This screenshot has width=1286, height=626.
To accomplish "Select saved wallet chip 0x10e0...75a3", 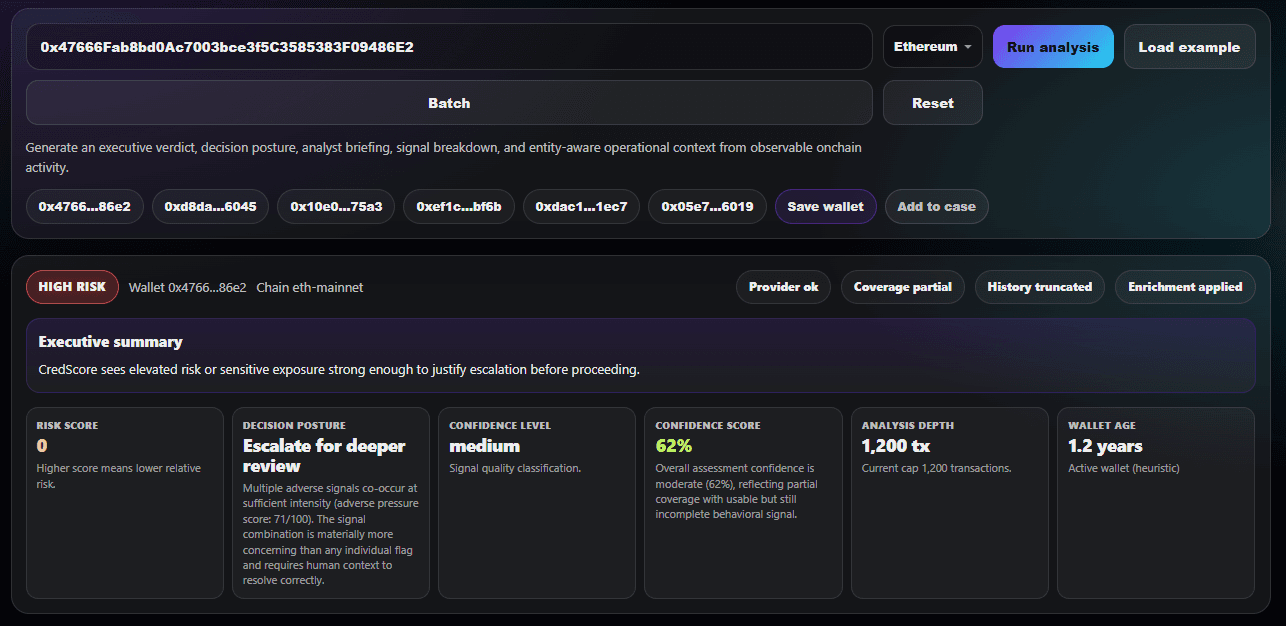I will [x=336, y=207].
